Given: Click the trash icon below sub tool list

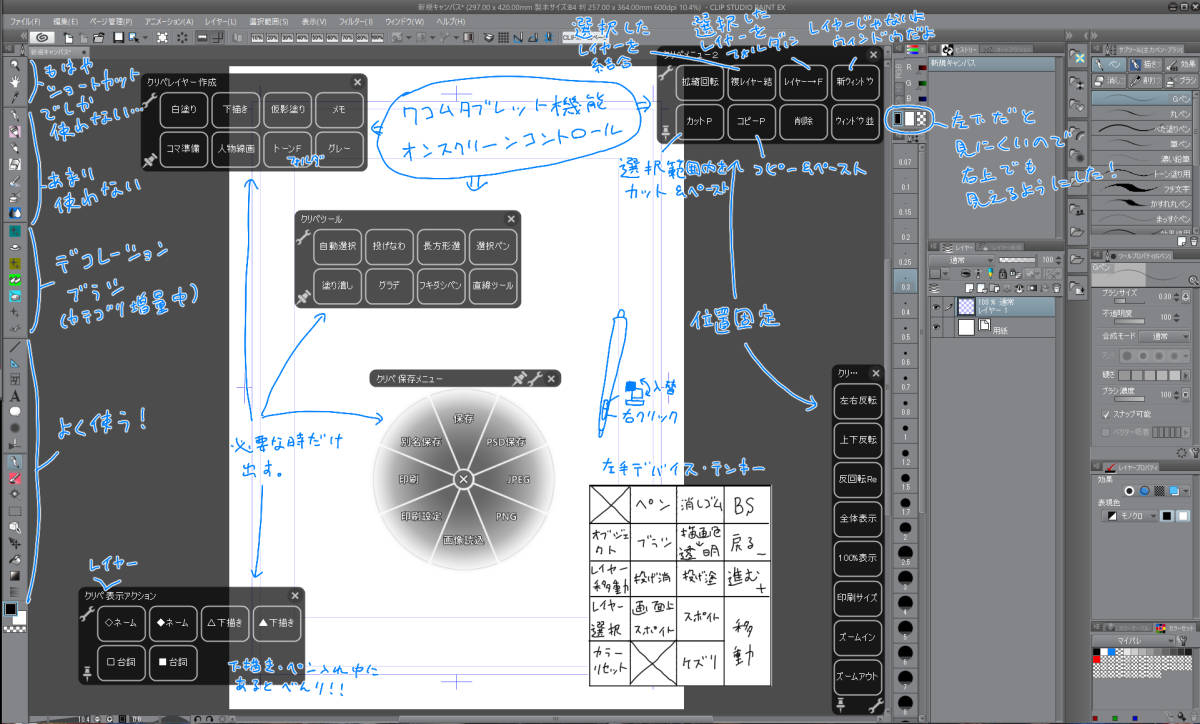Looking at the screenshot, I should tap(1193, 240).
